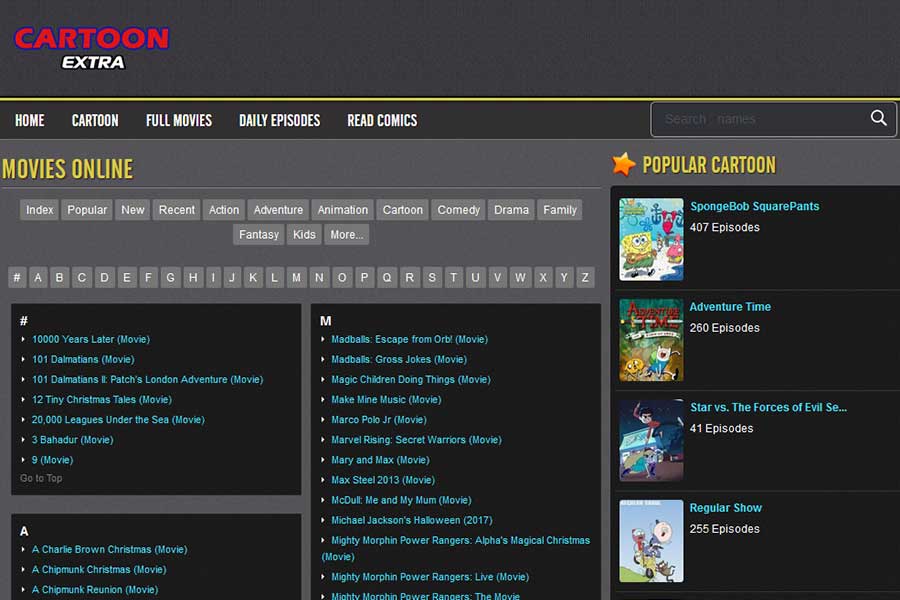The width and height of the screenshot is (900, 600).
Task: Jump to letter H in the index
Action: tap(193, 278)
